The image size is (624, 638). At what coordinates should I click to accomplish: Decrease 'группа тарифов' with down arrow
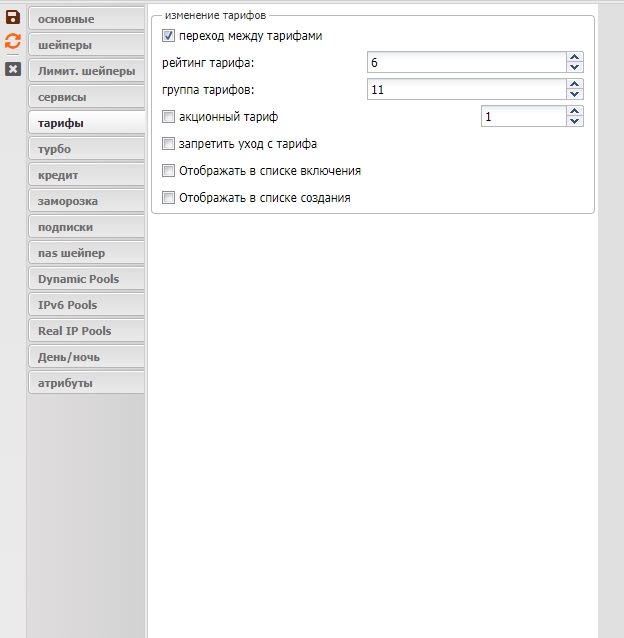[x=574, y=95]
